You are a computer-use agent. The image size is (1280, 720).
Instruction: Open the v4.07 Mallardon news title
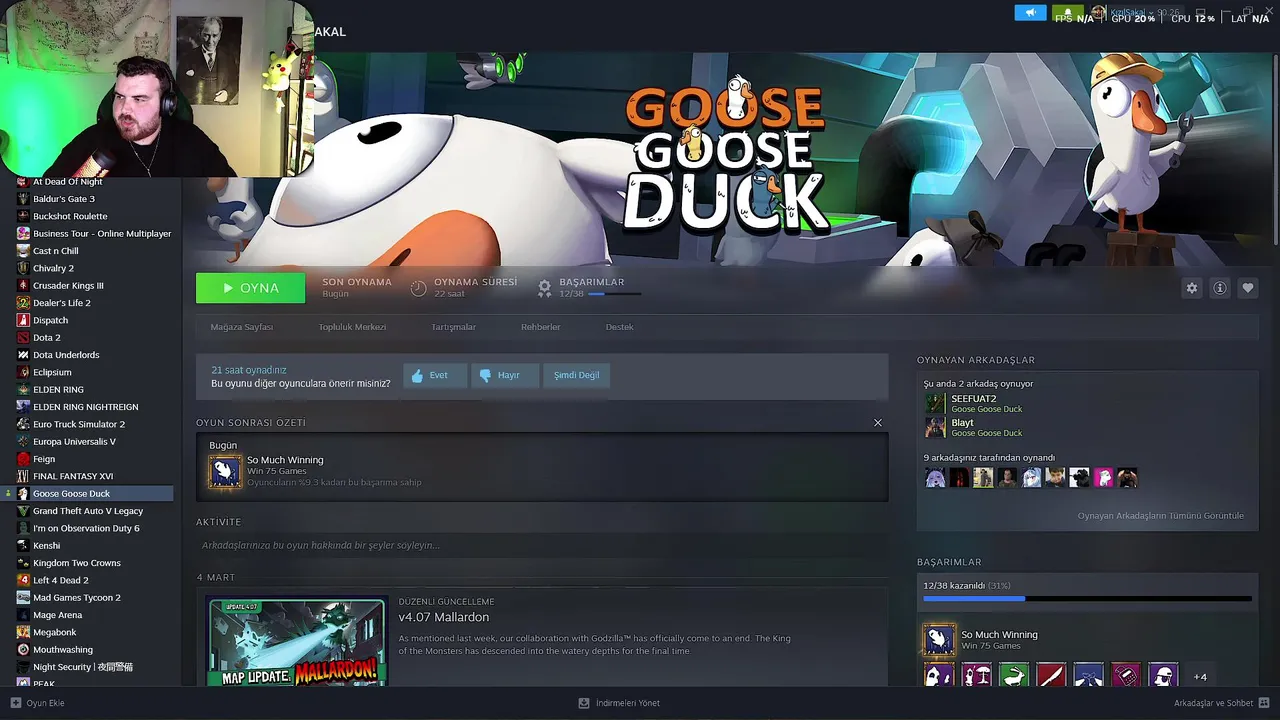coord(443,617)
